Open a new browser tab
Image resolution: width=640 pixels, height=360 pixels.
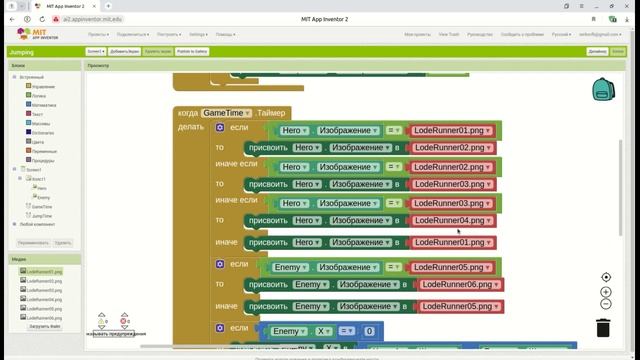[108, 6]
